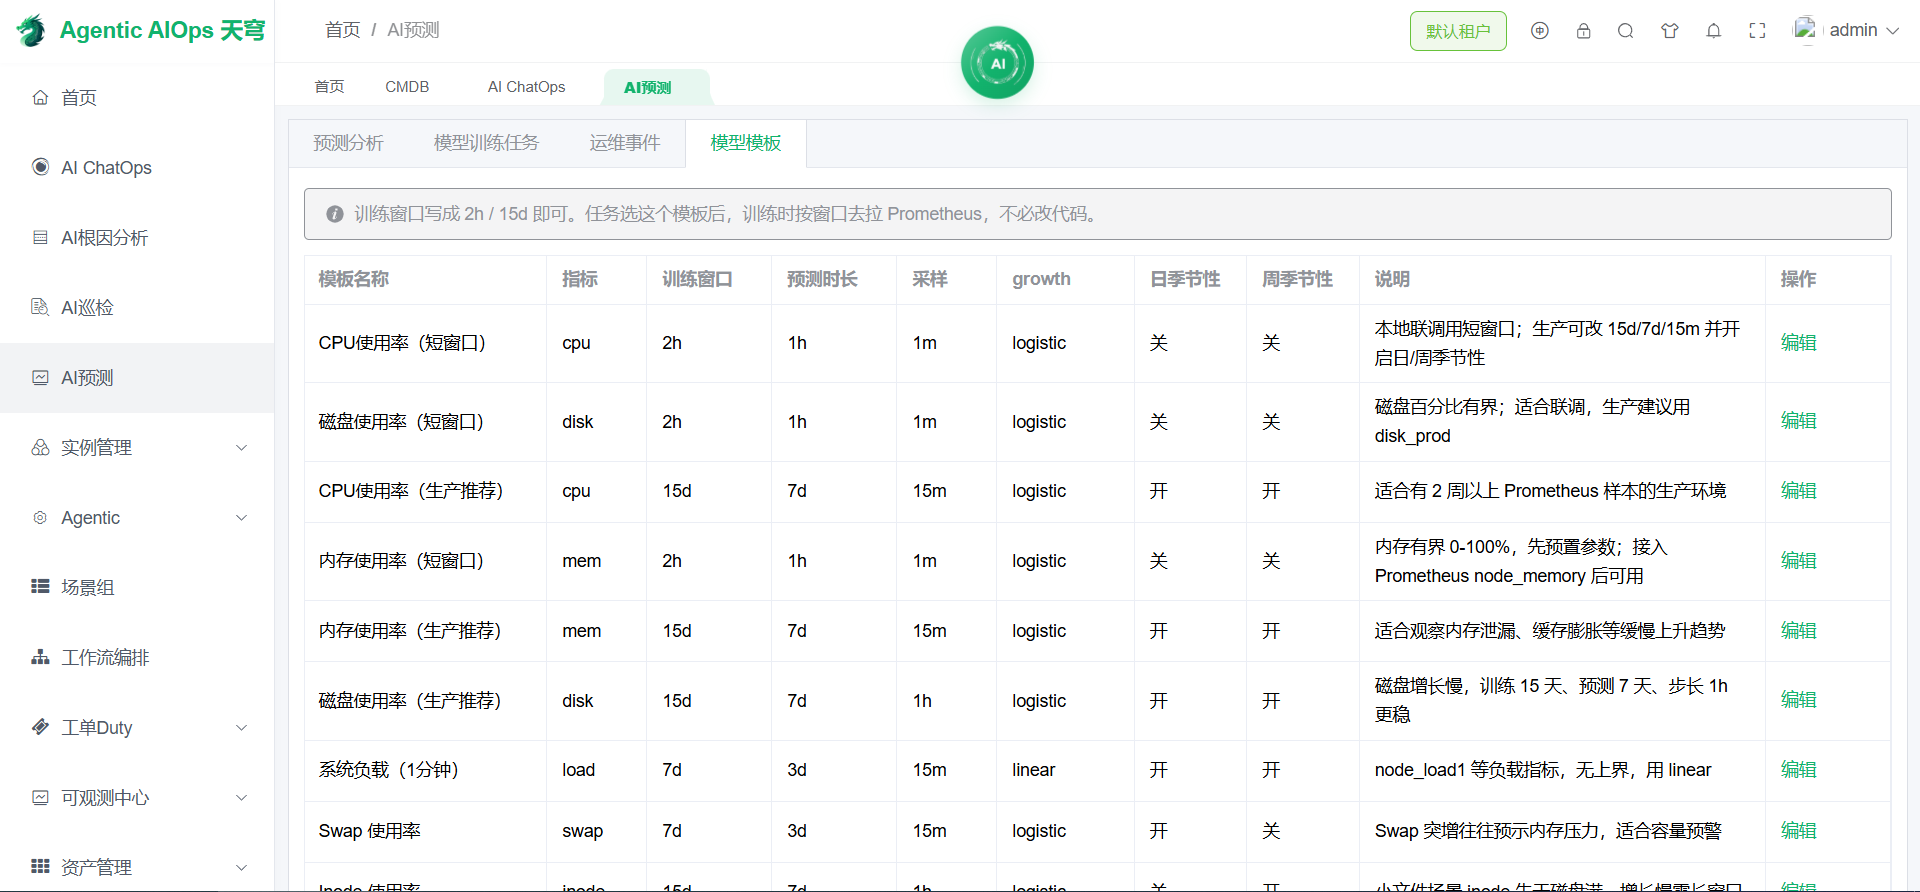Click the home icon beside 首页 in sidebar
This screenshot has width=1920, height=892.
tap(40, 97)
